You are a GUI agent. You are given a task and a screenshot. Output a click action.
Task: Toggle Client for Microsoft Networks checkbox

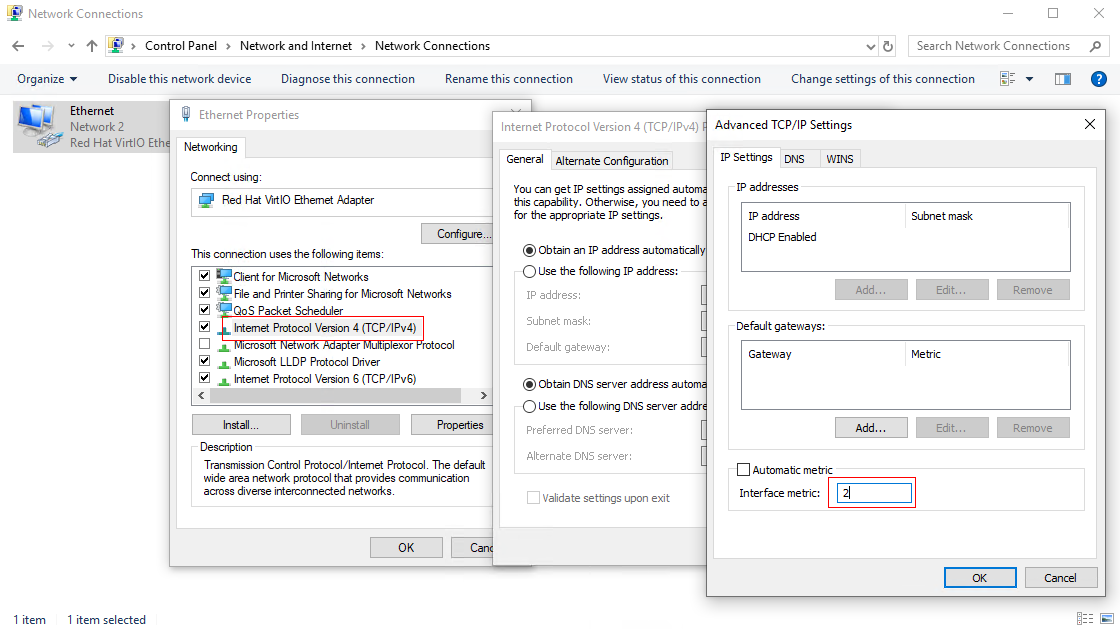click(204, 276)
